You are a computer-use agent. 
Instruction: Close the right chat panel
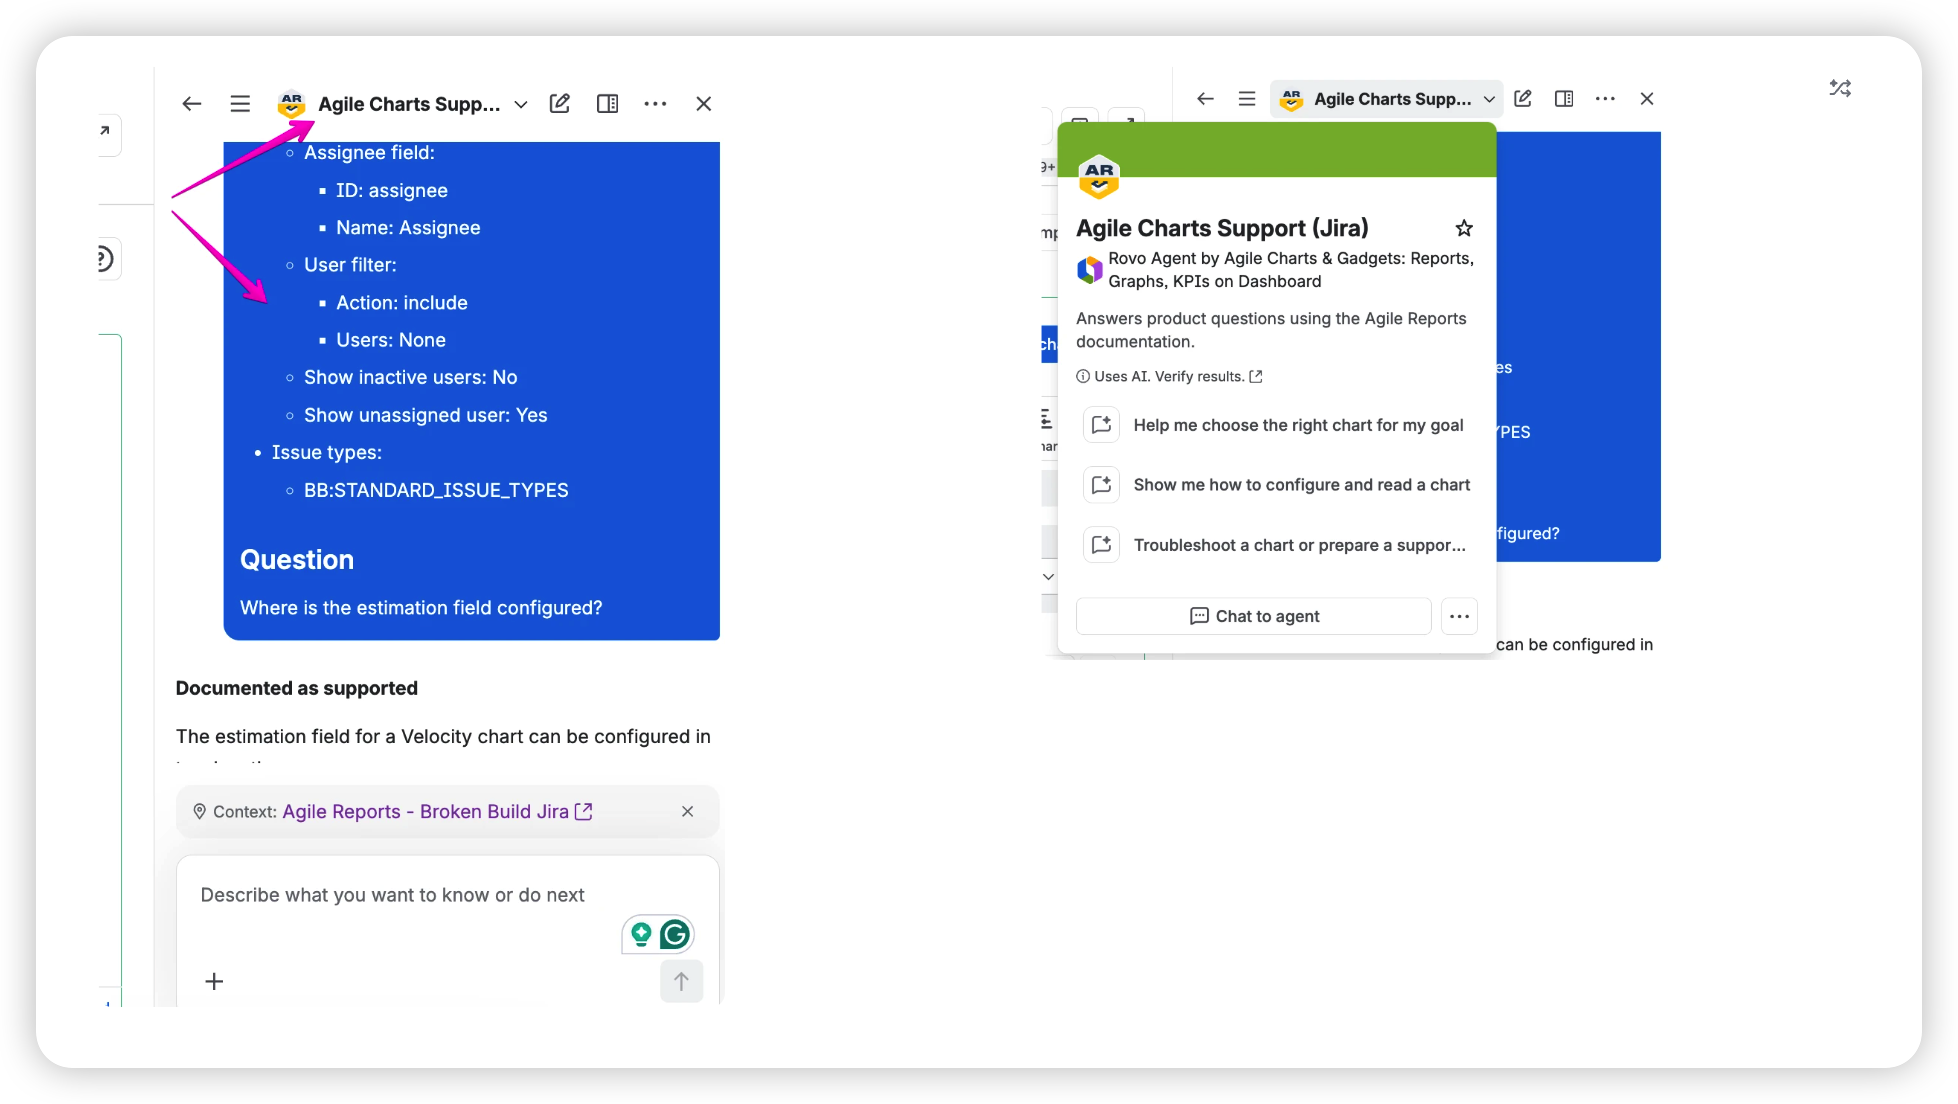[1647, 99]
